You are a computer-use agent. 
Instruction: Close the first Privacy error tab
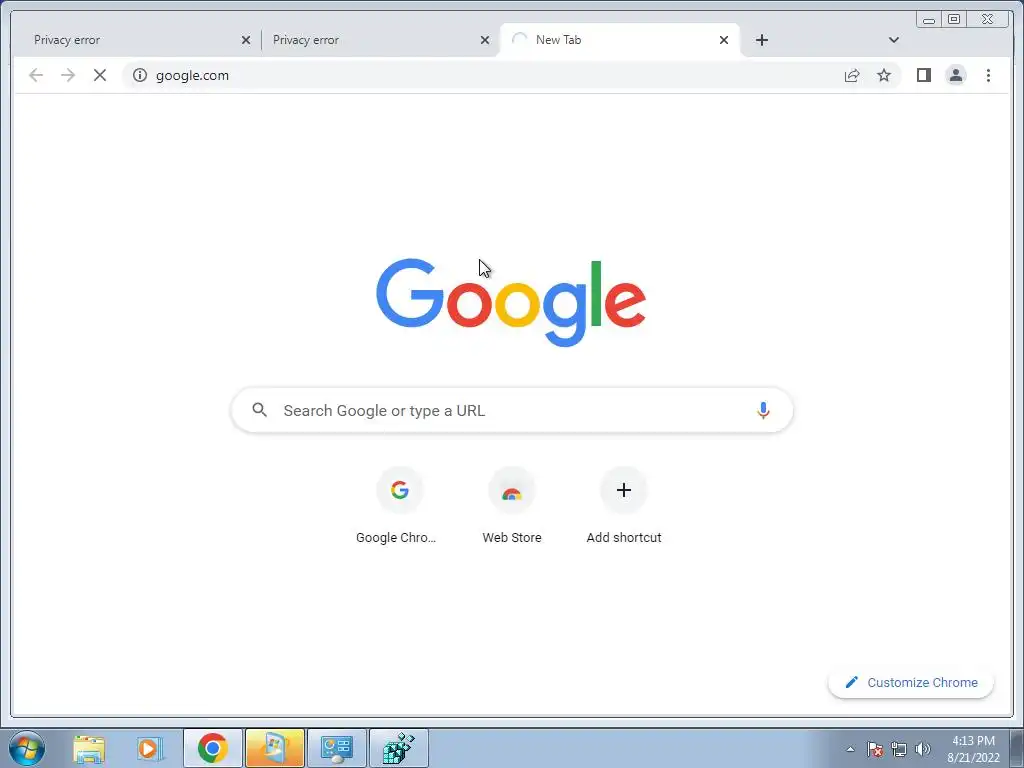[246, 40]
